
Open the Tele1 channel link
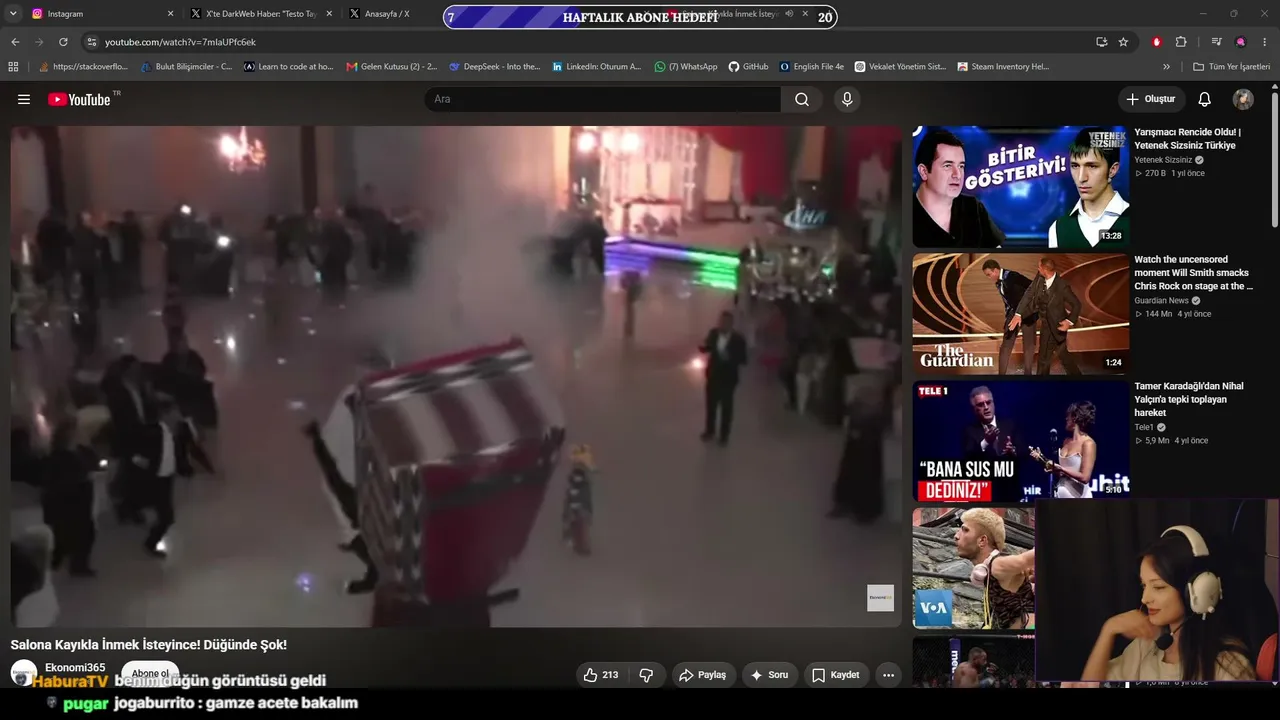1145,427
